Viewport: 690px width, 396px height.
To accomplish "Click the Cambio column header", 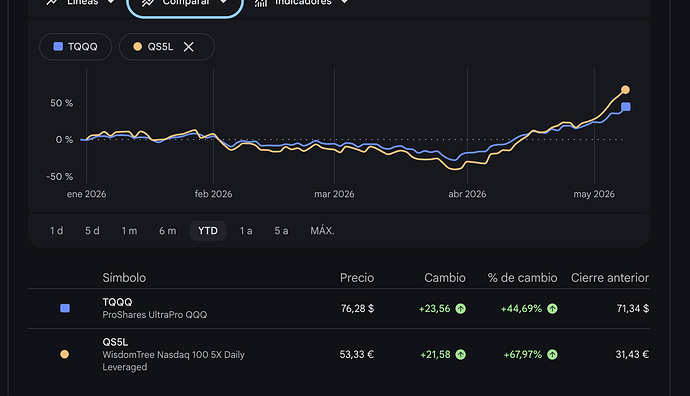I will [445, 278].
